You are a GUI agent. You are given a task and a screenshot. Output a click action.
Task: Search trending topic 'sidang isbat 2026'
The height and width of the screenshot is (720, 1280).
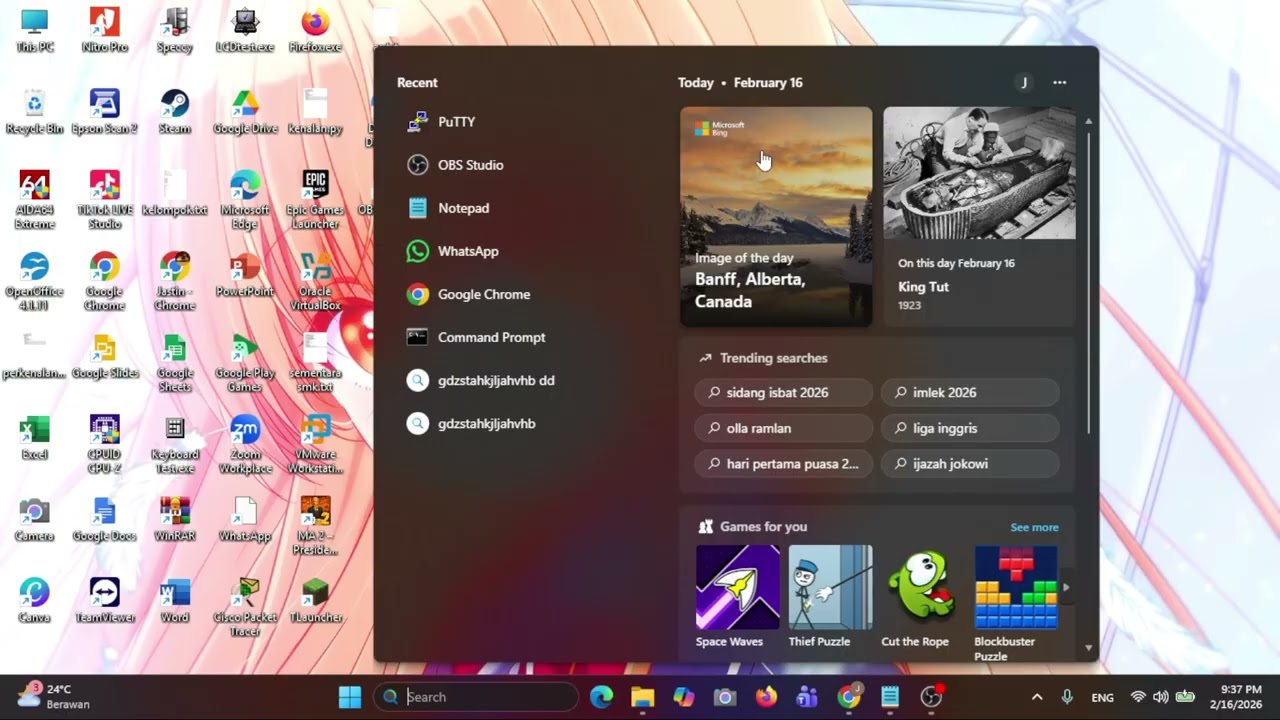click(783, 393)
